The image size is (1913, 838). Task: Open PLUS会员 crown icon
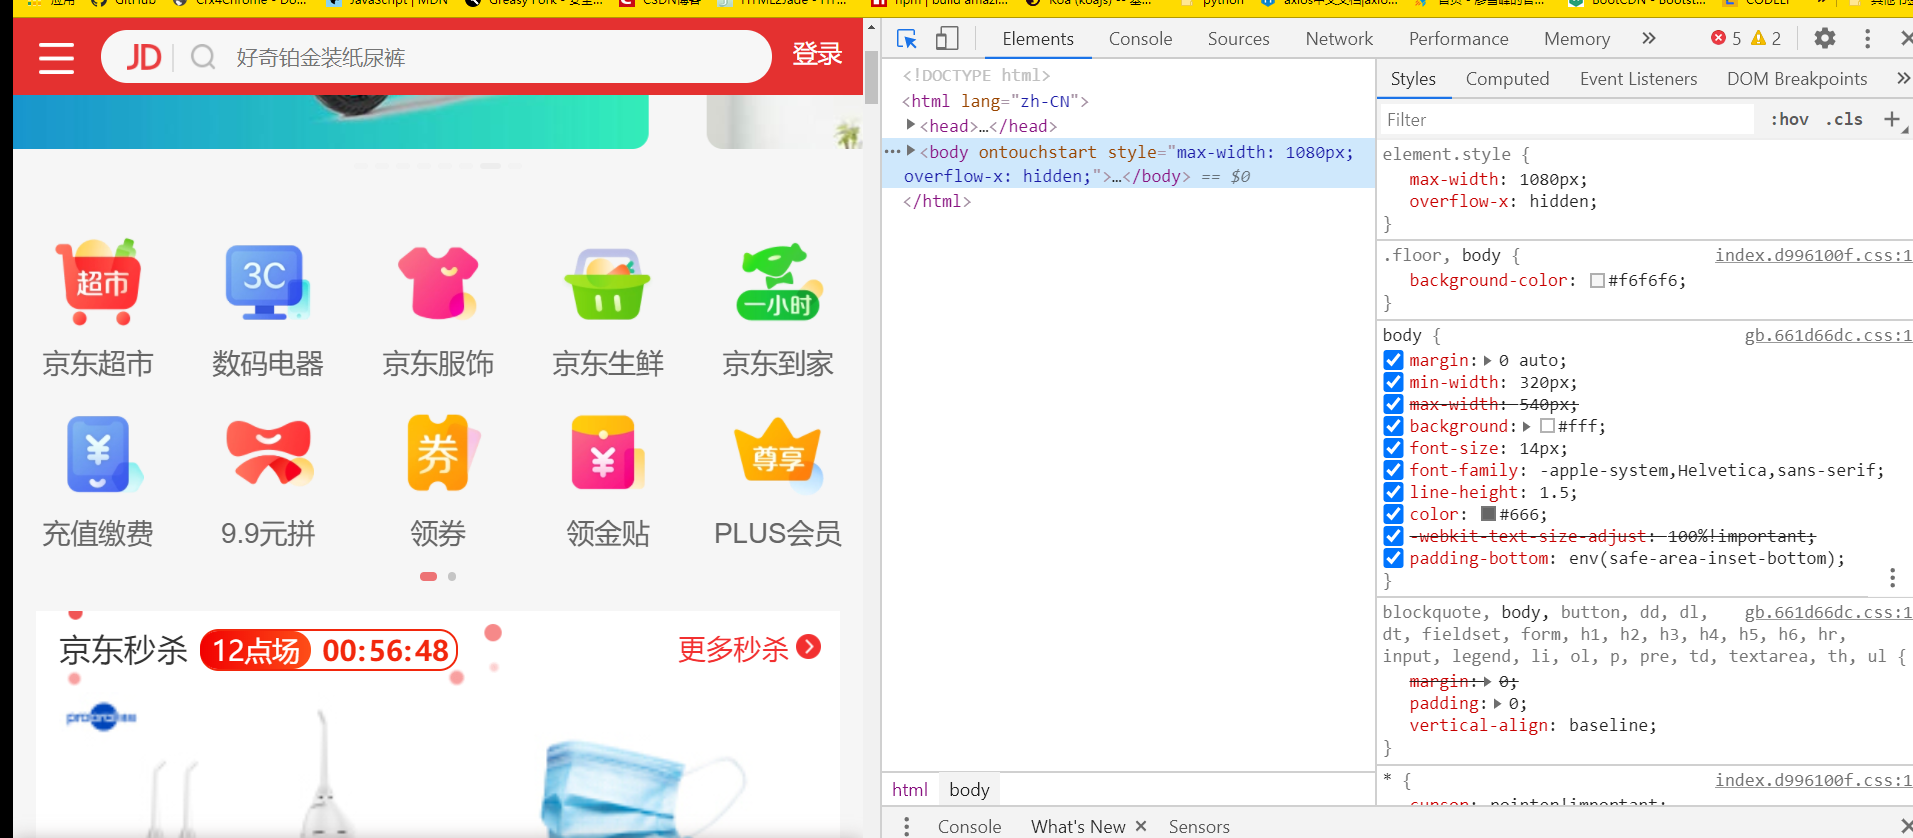coord(778,454)
